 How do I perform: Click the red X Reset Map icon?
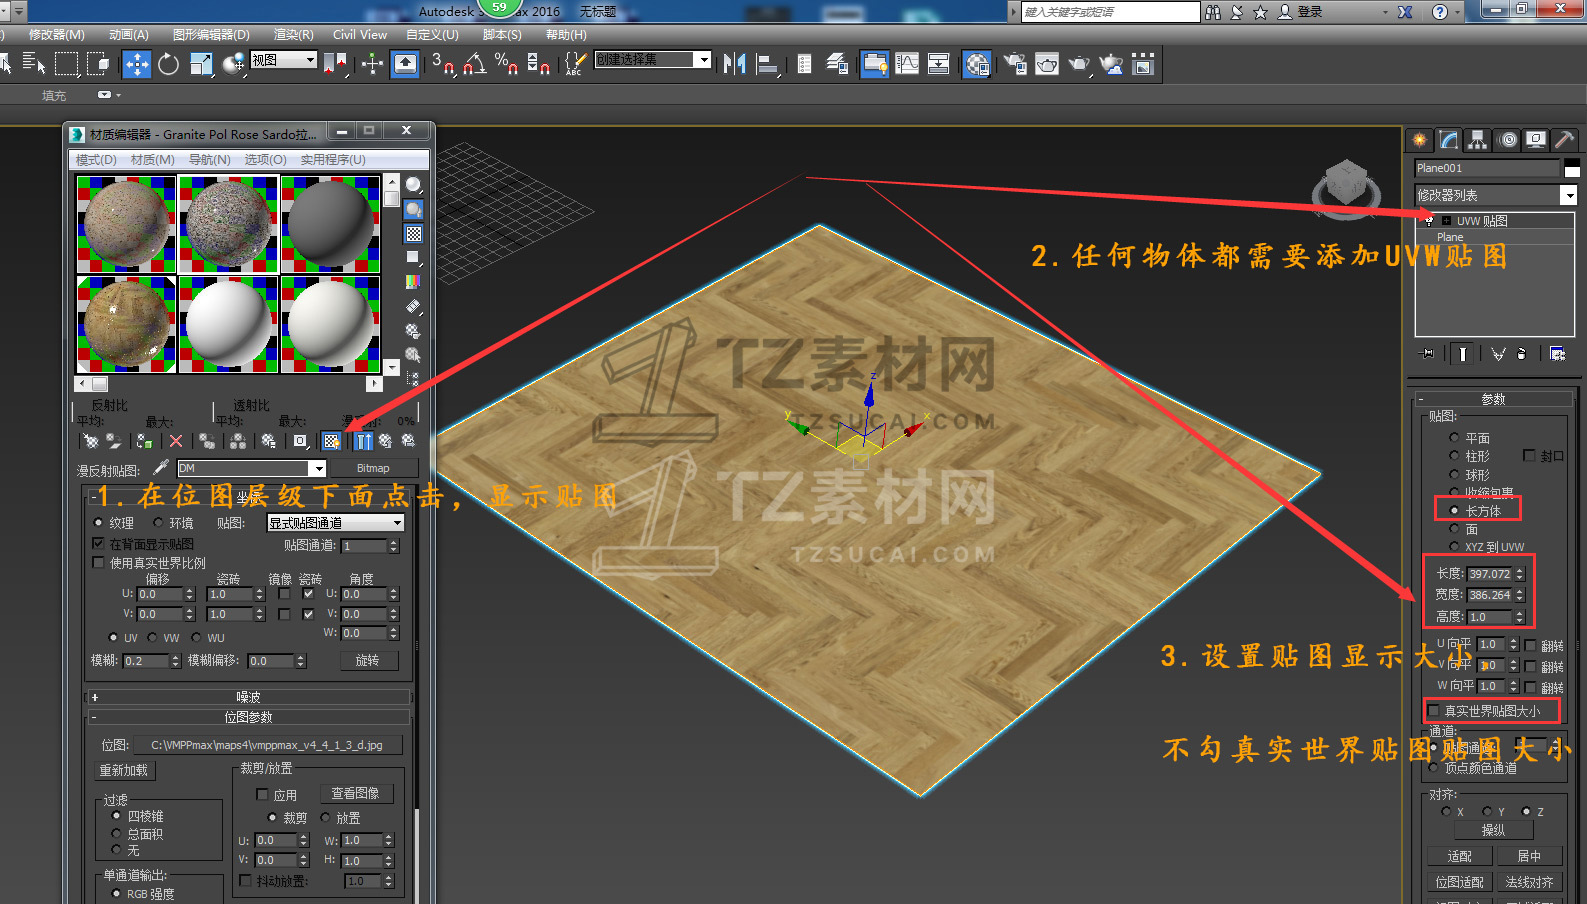(x=176, y=441)
